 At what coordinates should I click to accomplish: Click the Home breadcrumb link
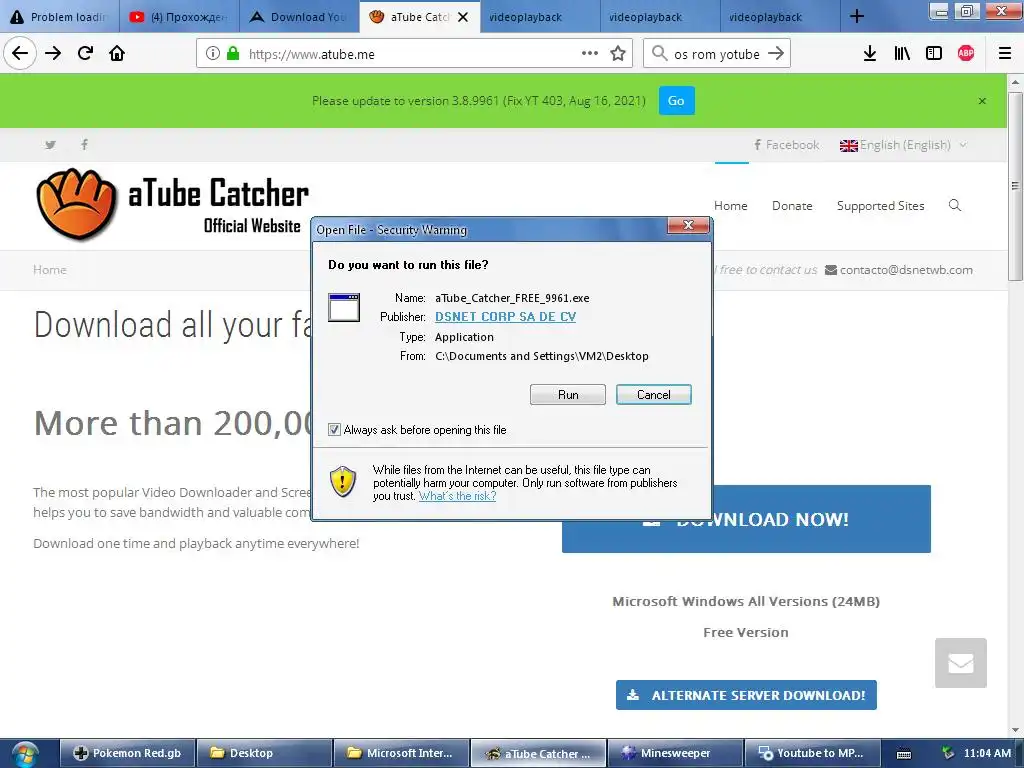point(50,270)
